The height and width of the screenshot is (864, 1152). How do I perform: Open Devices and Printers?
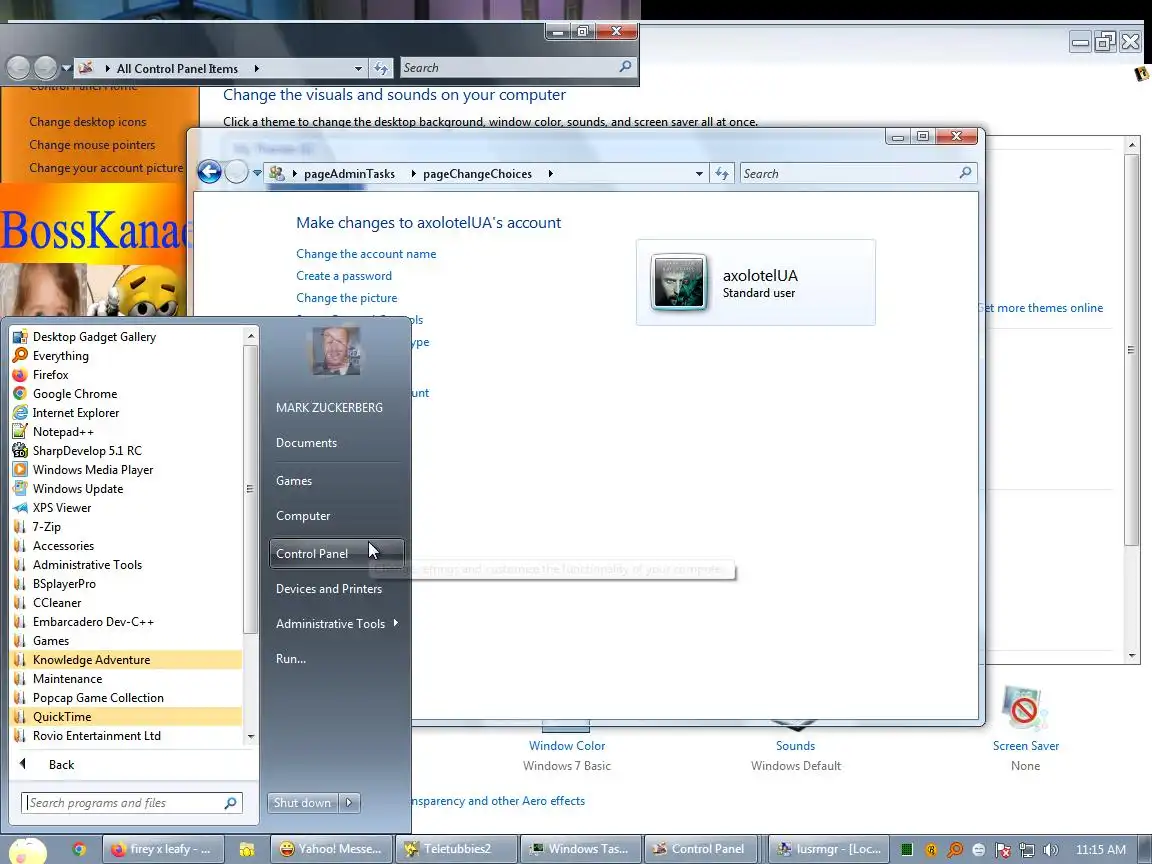click(x=329, y=589)
